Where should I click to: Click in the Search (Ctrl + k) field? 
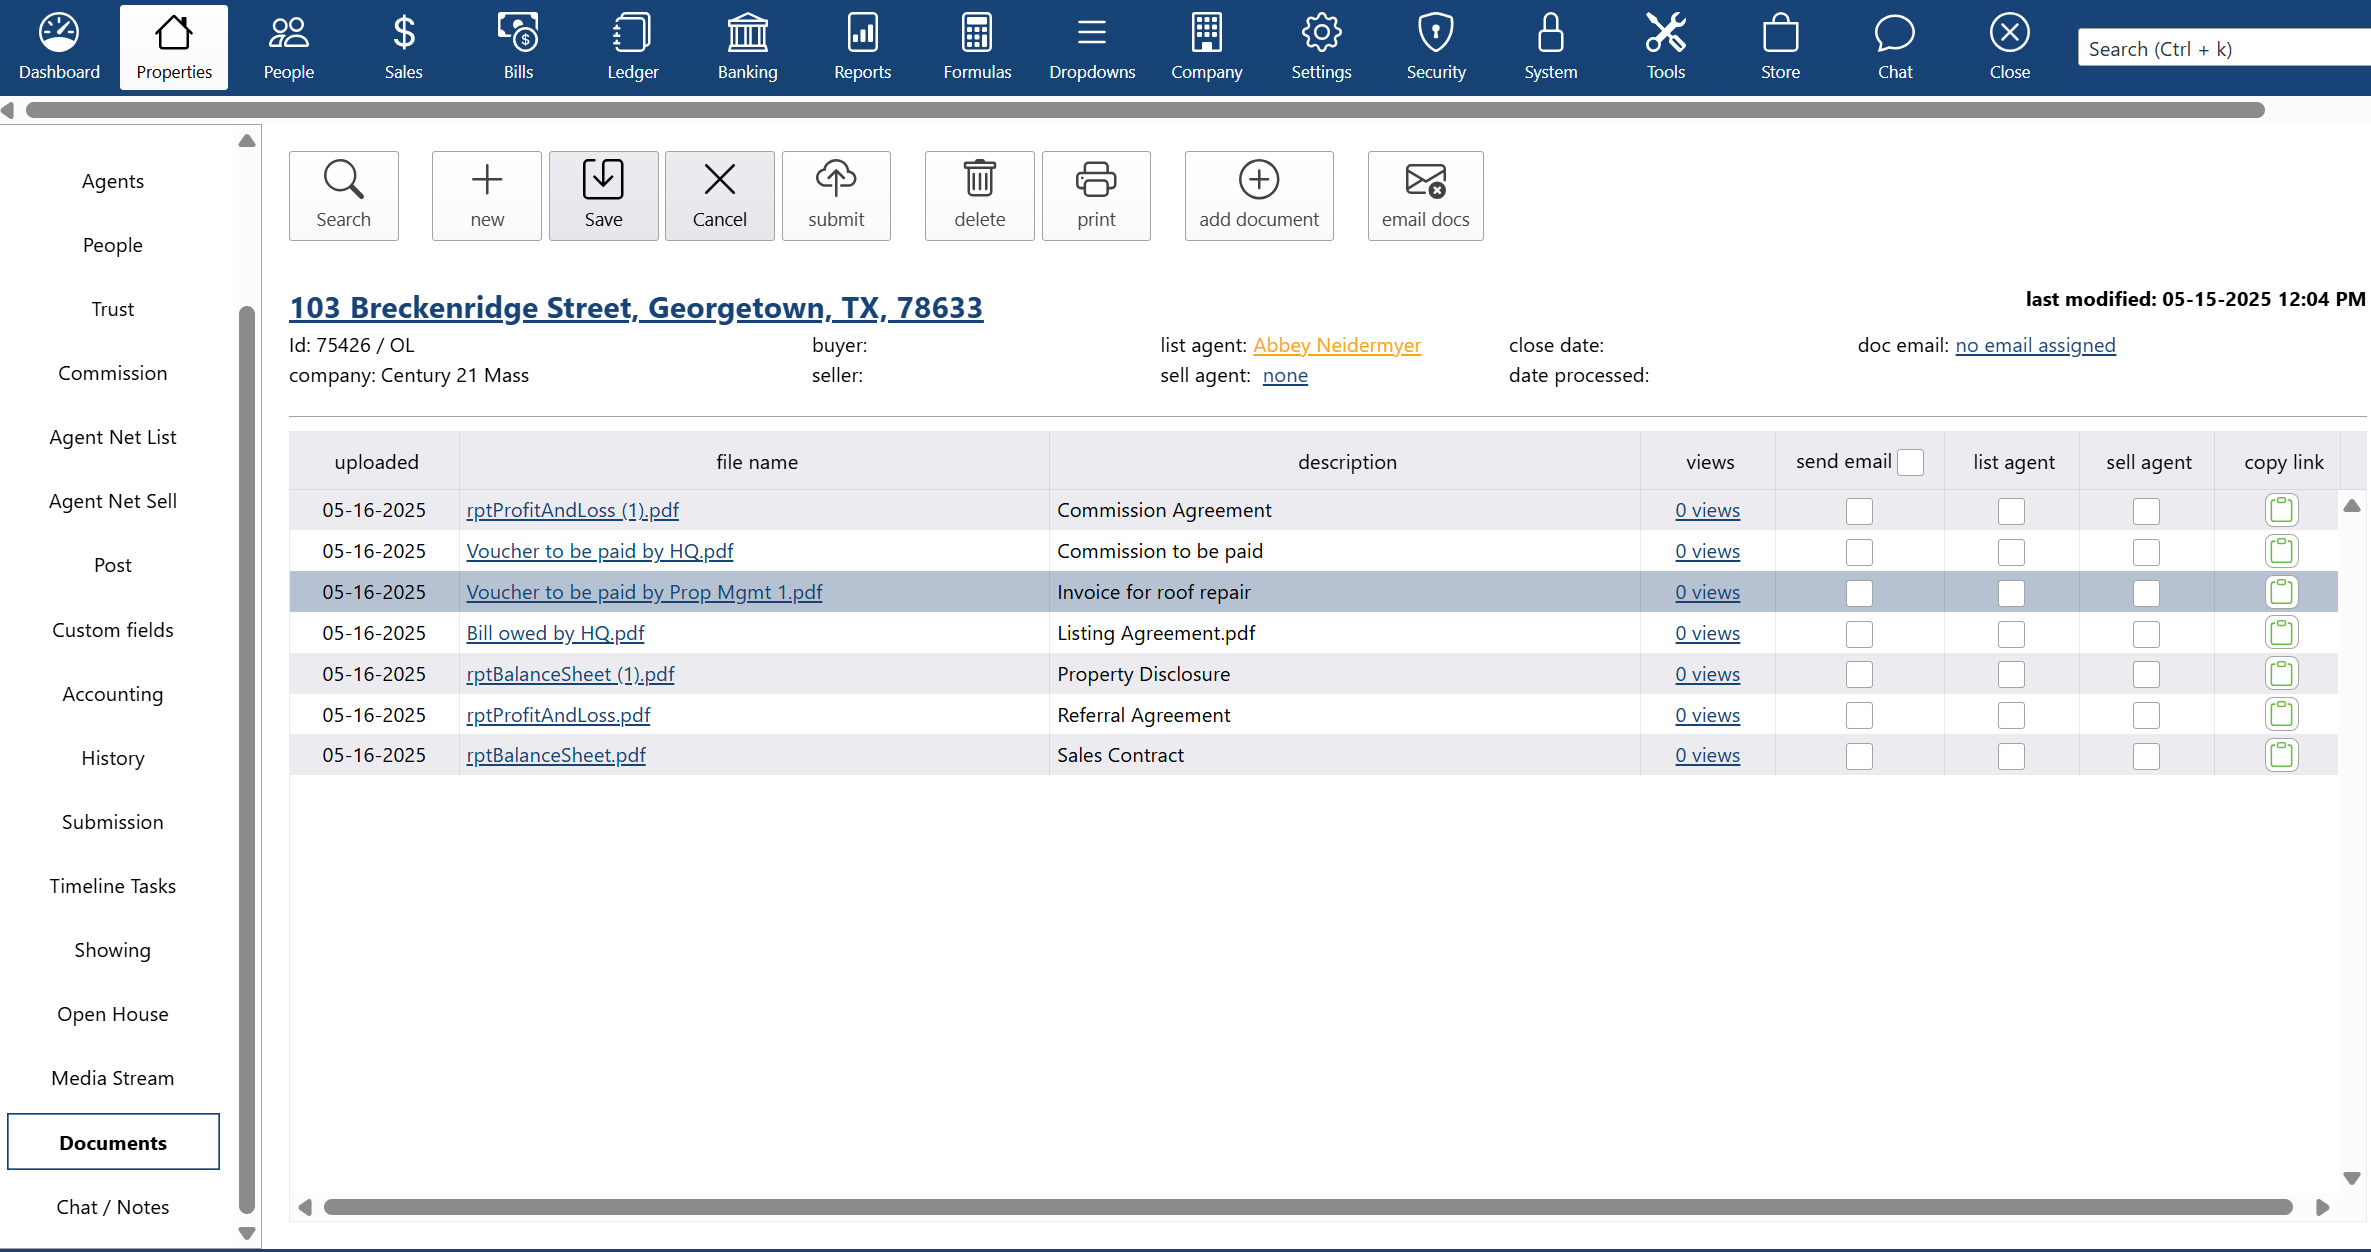(2223, 49)
